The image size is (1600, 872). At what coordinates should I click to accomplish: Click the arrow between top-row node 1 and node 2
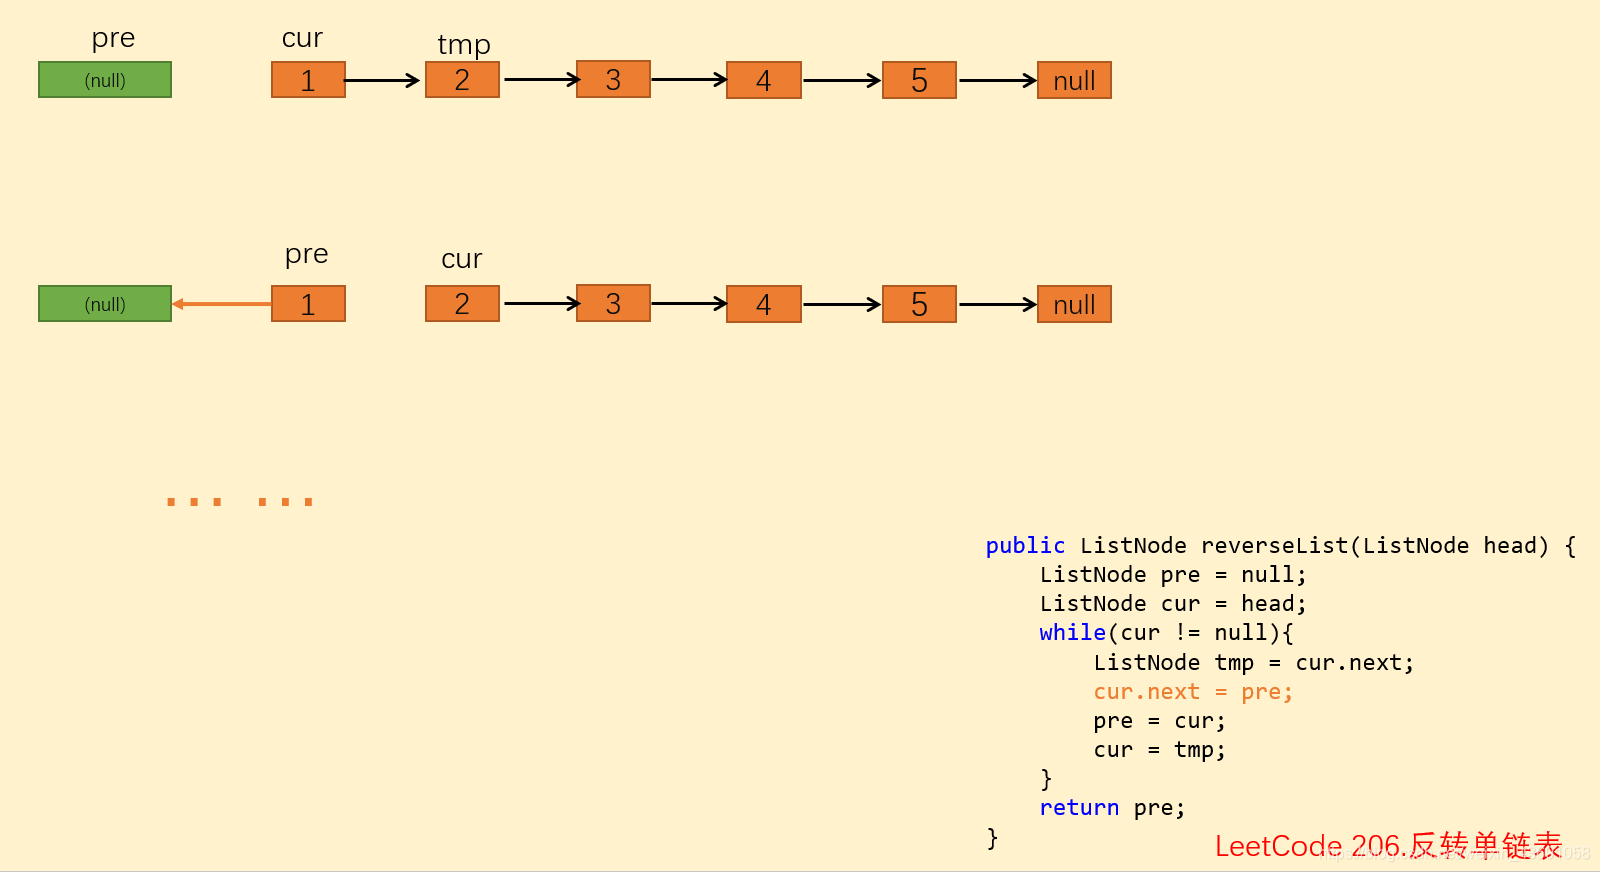coord(382,80)
